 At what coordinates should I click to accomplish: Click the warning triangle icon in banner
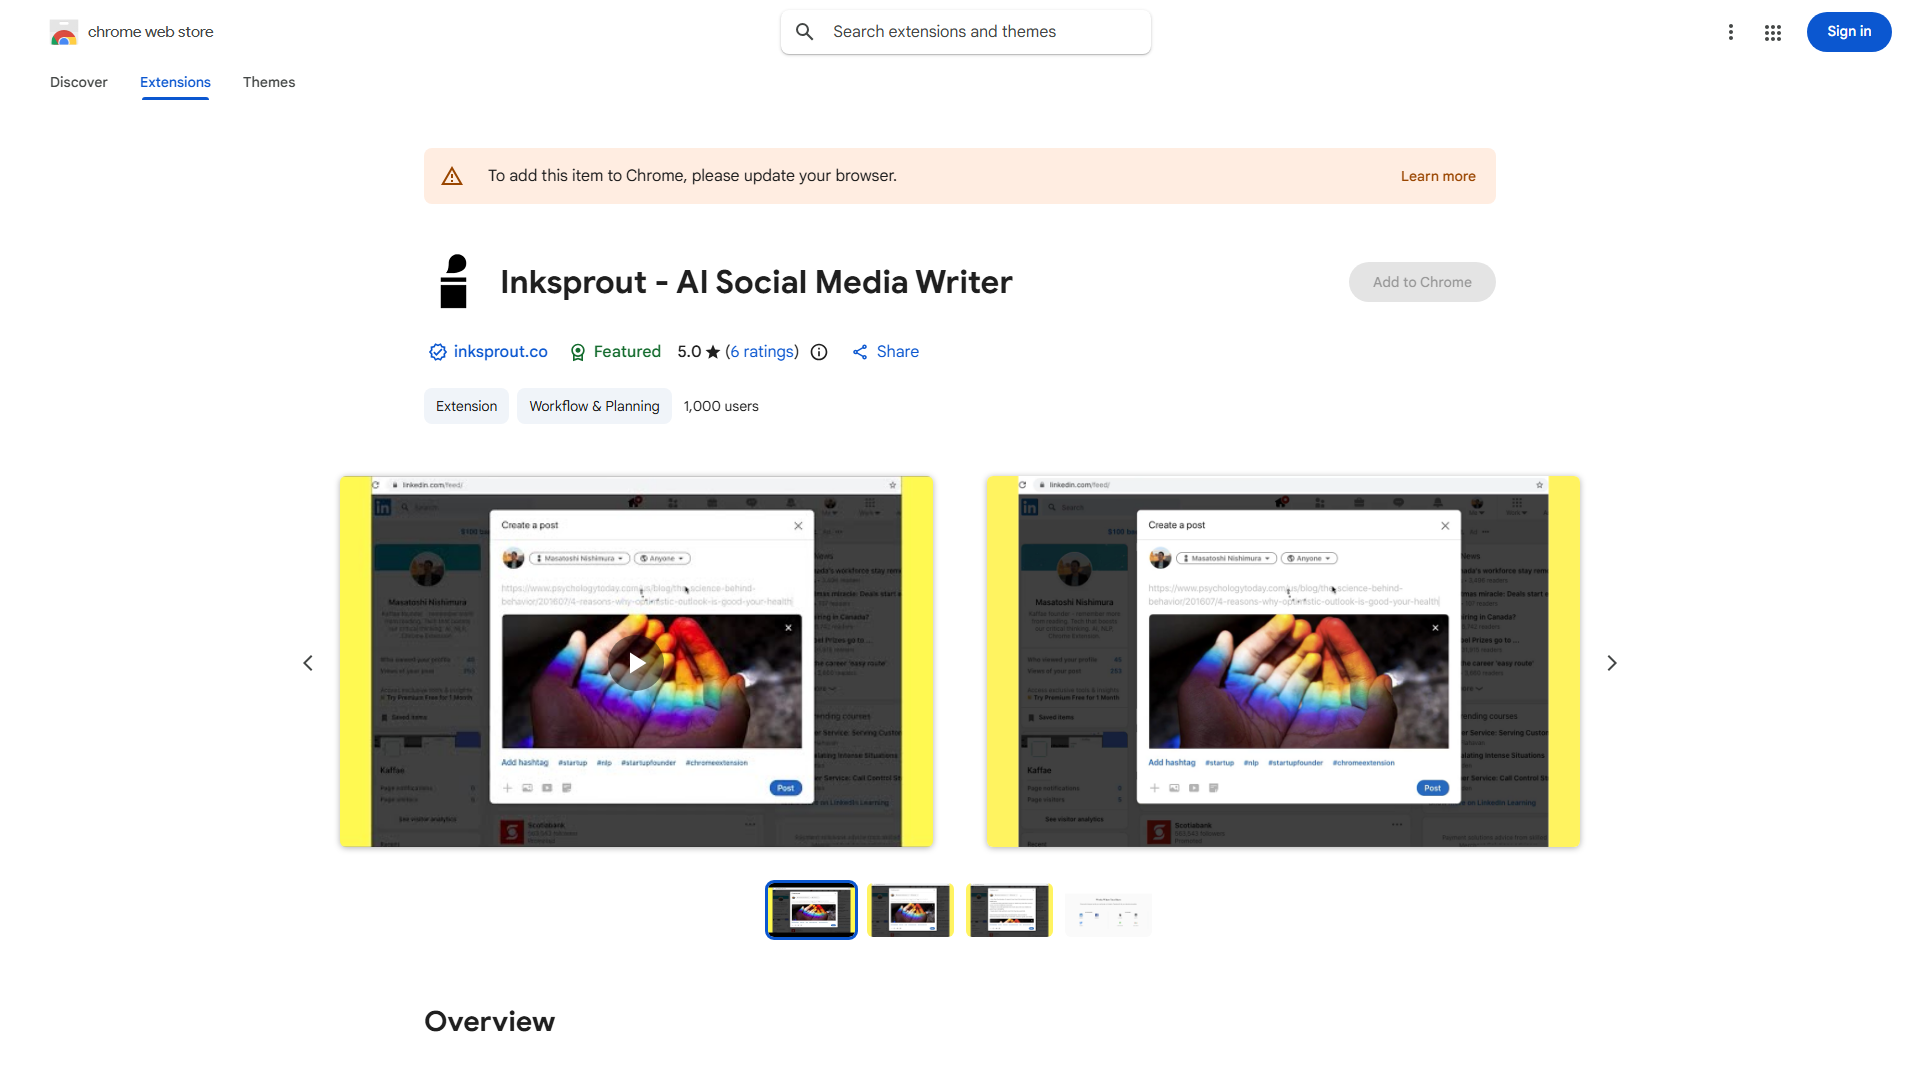pyautogui.click(x=452, y=176)
